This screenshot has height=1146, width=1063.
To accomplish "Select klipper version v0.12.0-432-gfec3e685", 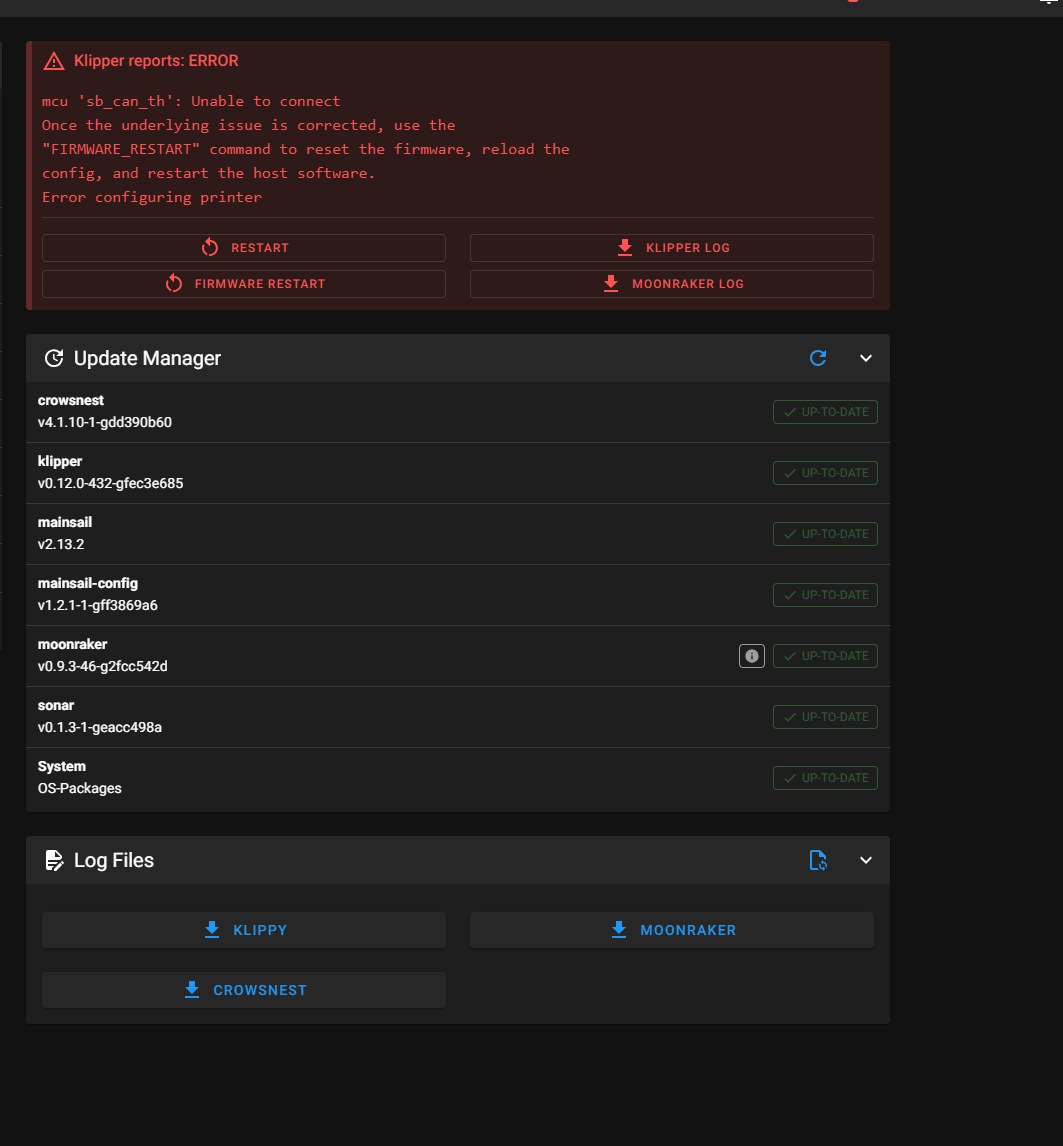I will [x=110, y=483].
